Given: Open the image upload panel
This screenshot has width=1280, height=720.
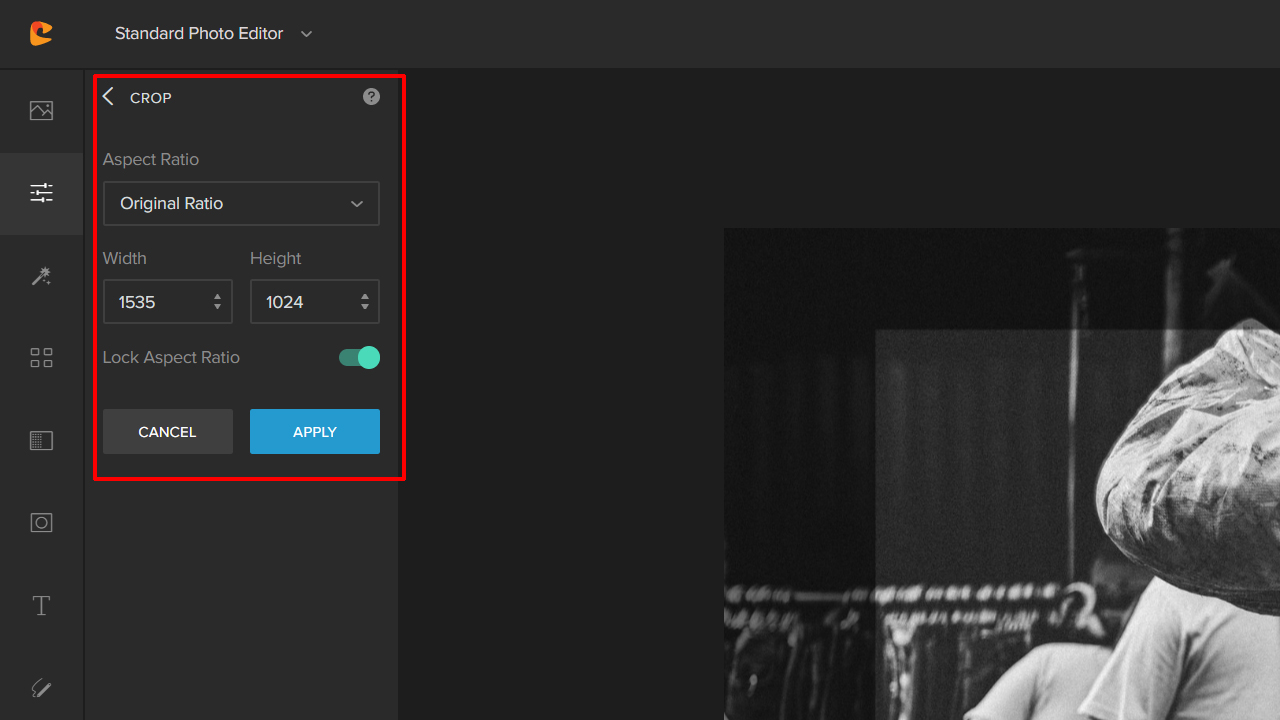Looking at the screenshot, I should coord(41,110).
